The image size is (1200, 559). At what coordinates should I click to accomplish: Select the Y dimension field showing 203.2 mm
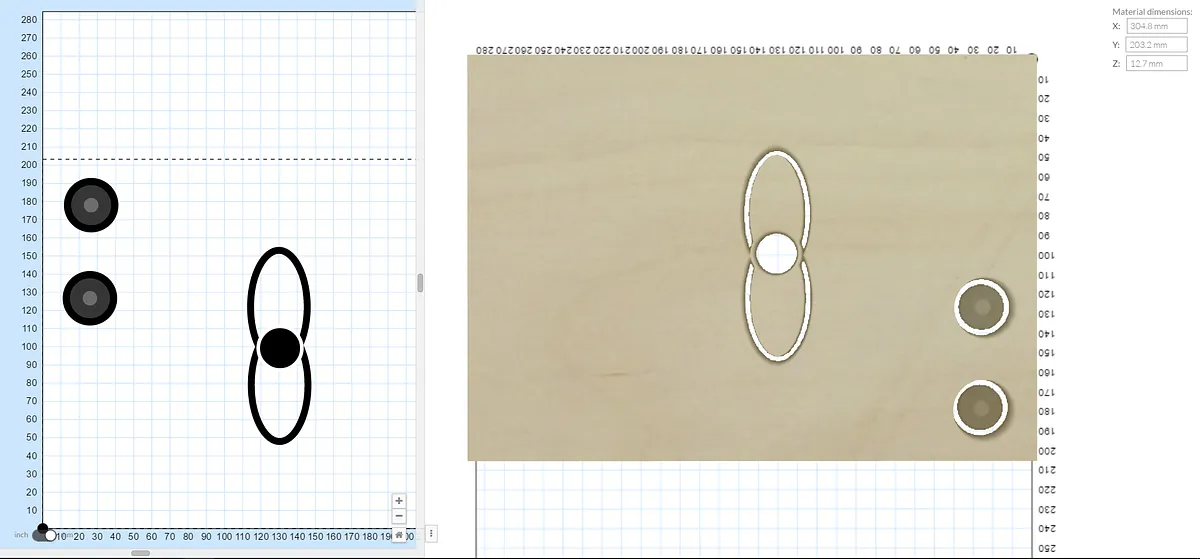click(x=1156, y=45)
